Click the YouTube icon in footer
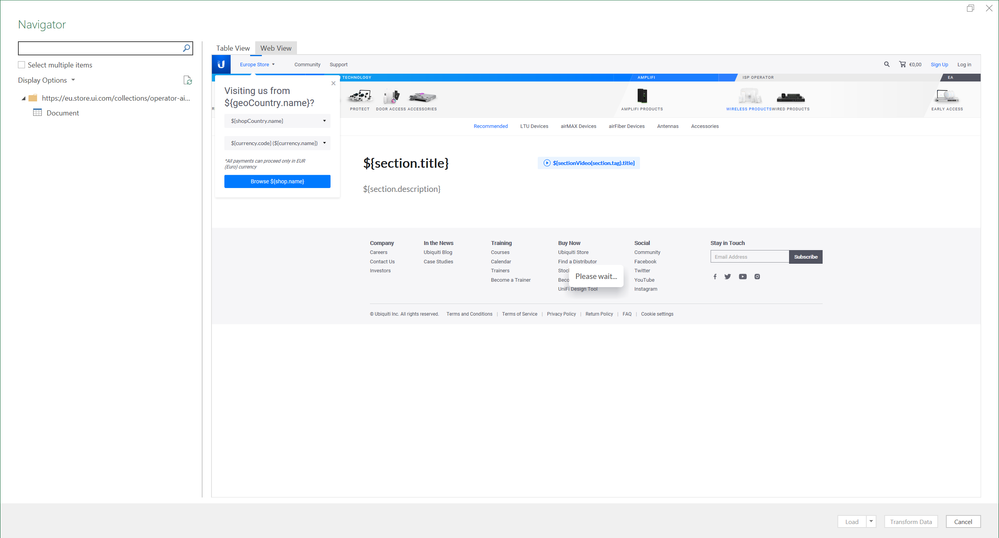 [x=742, y=277]
